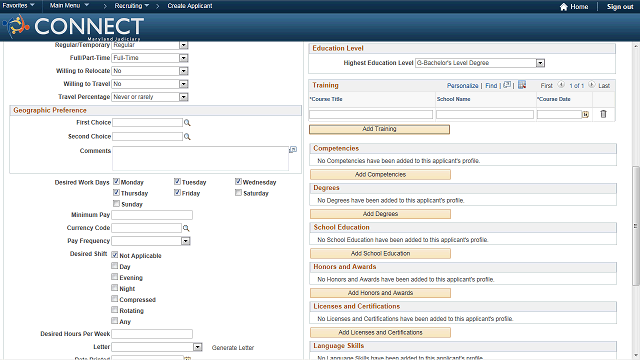Download the Training grid to spreadsheet
640x360 pixels.
click(x=522, y=85)
